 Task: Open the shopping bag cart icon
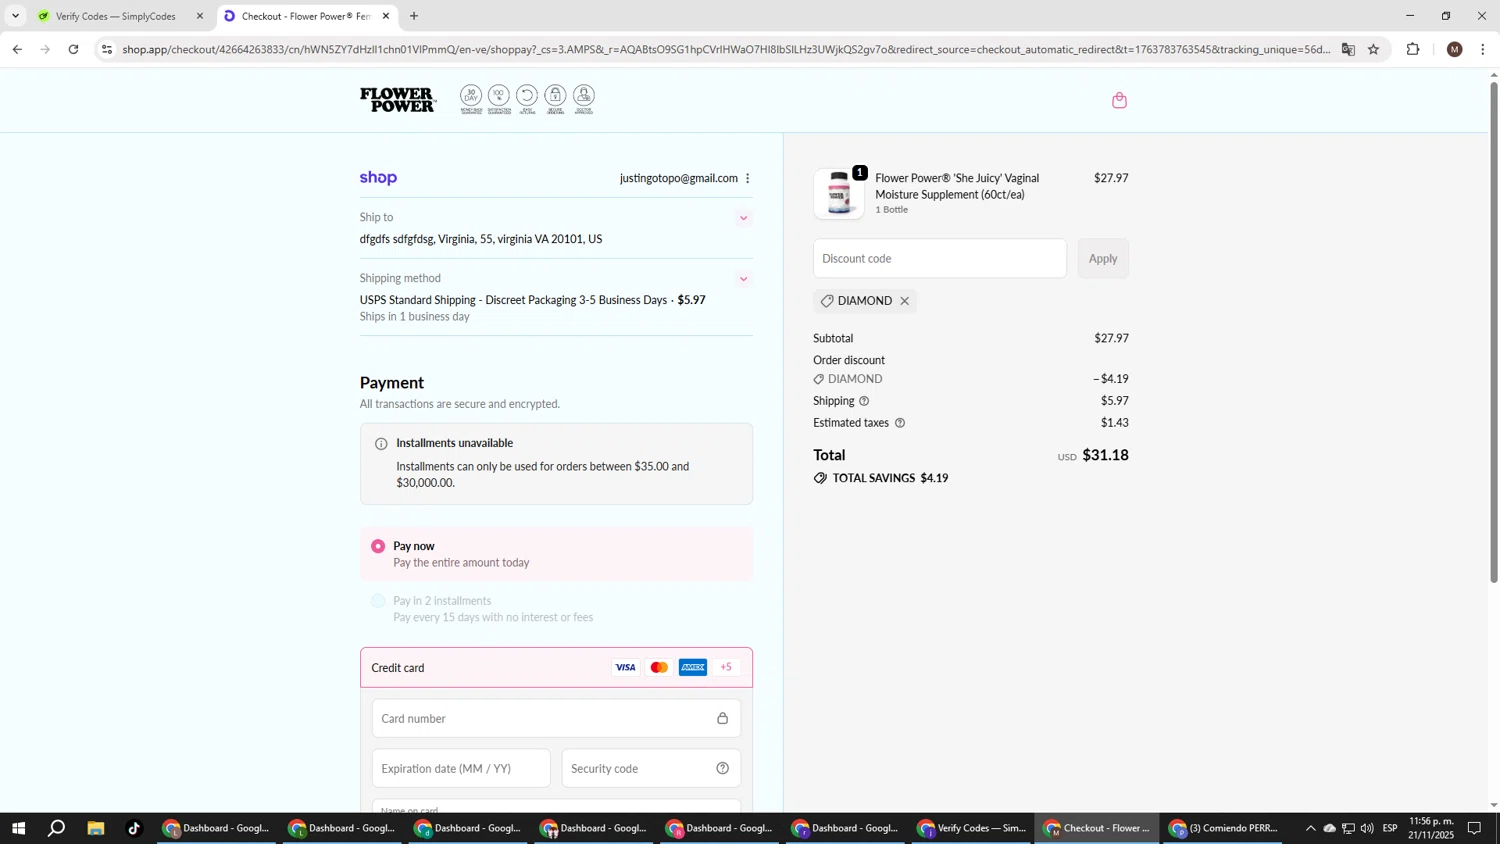coord(1119,100)
